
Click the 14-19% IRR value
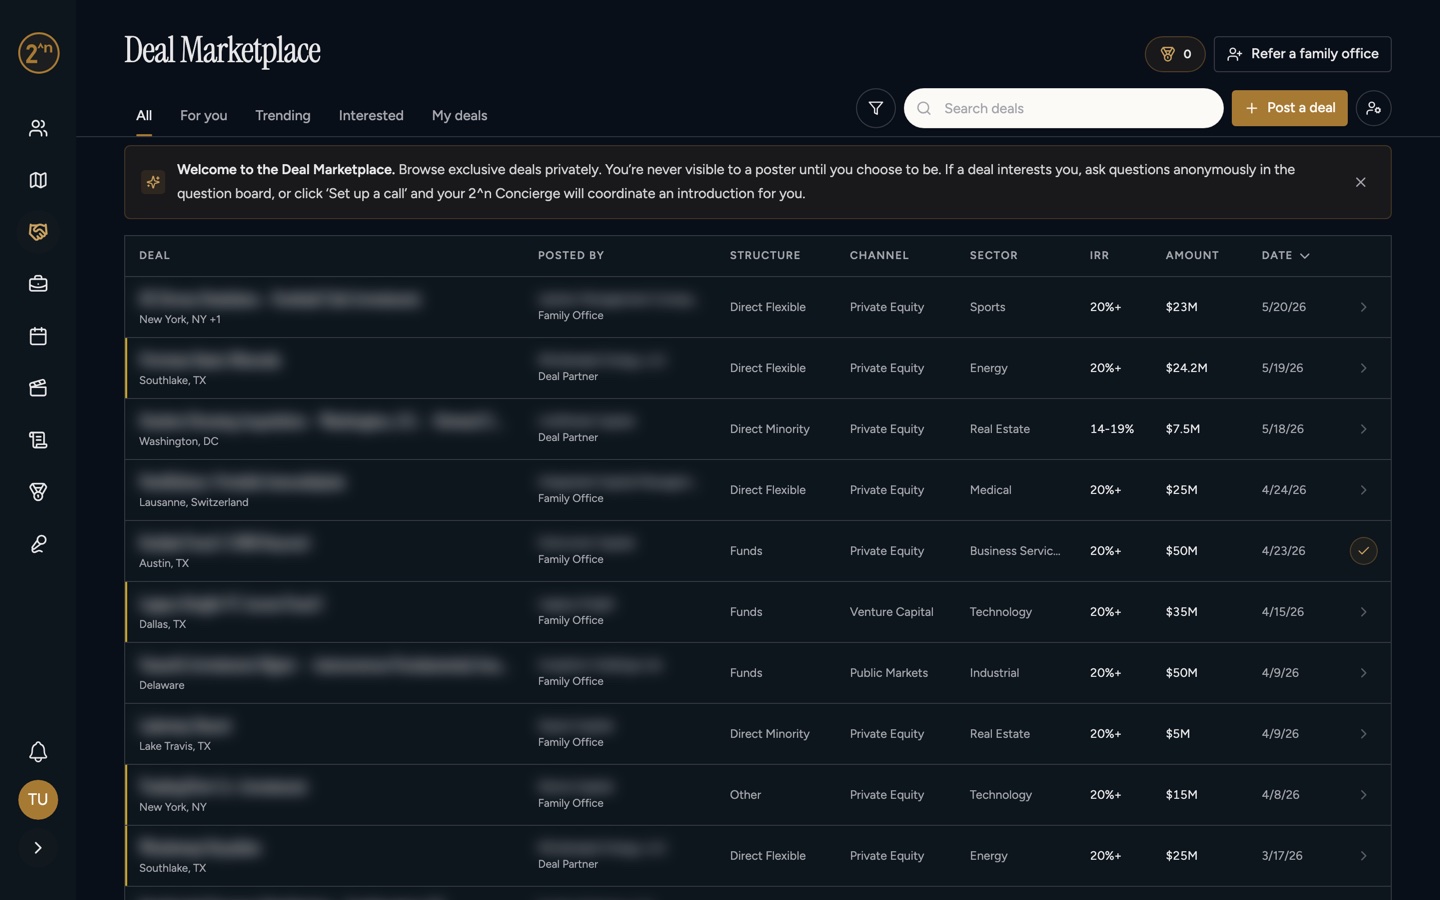coord(1112,429)
